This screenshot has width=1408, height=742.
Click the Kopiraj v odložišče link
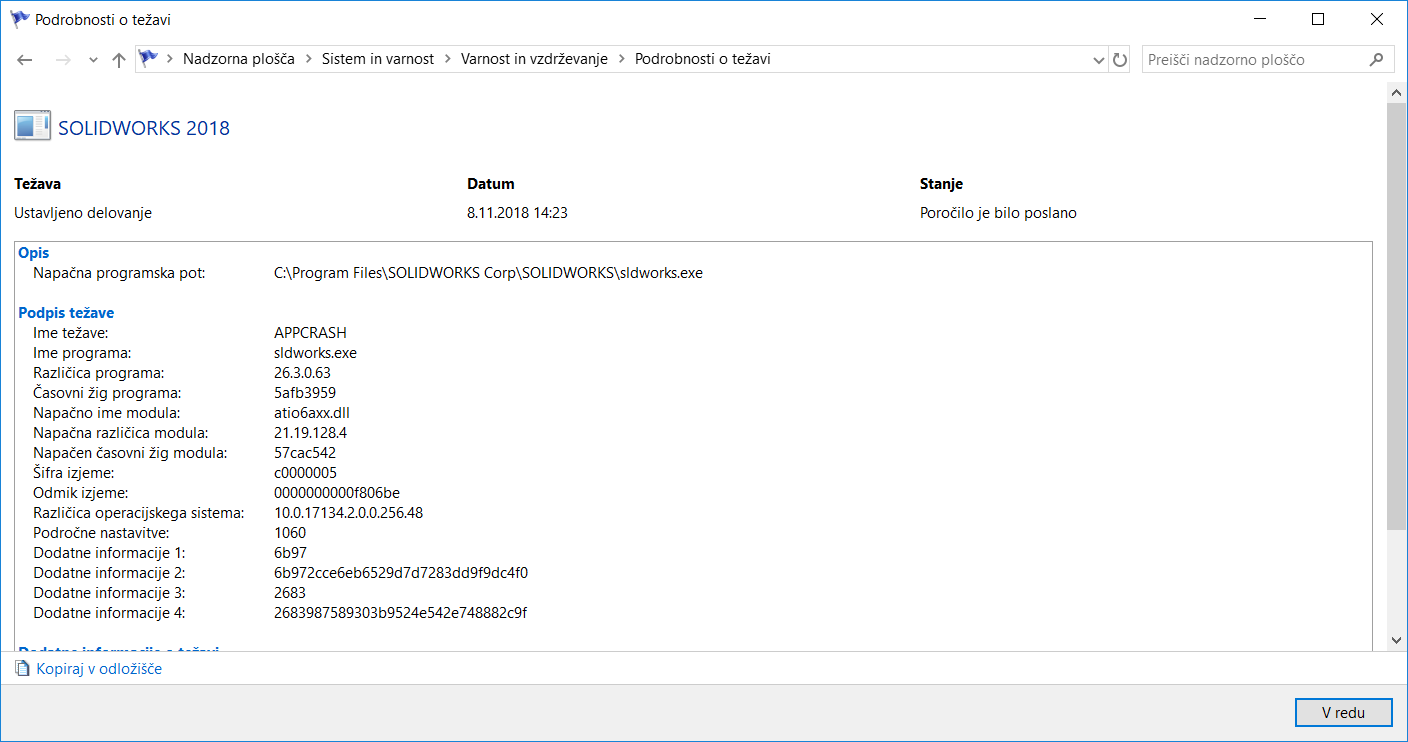(x=99, y=669)
